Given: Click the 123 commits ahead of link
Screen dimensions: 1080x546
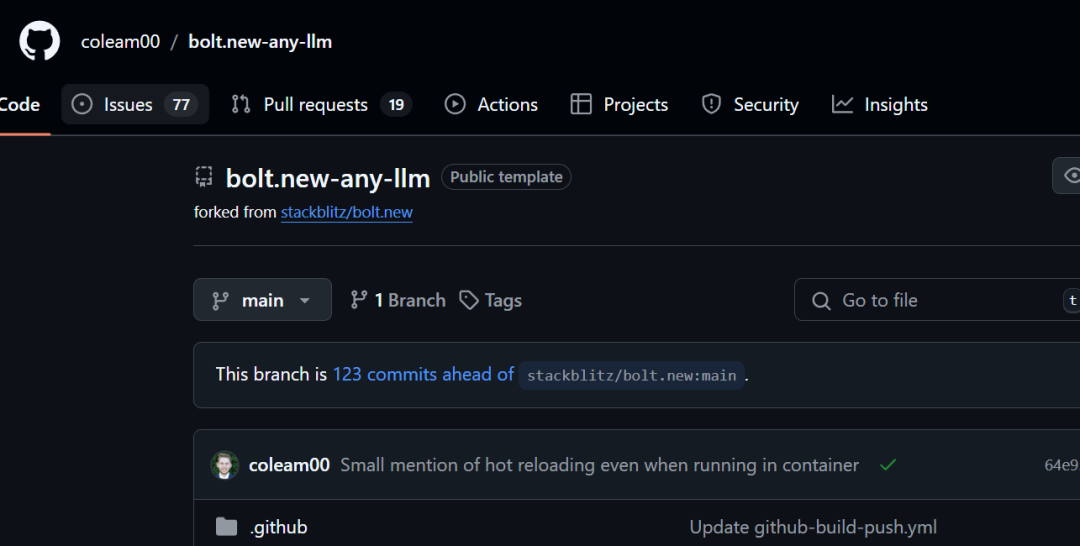Looking at the screenshot, I should 423,374.
